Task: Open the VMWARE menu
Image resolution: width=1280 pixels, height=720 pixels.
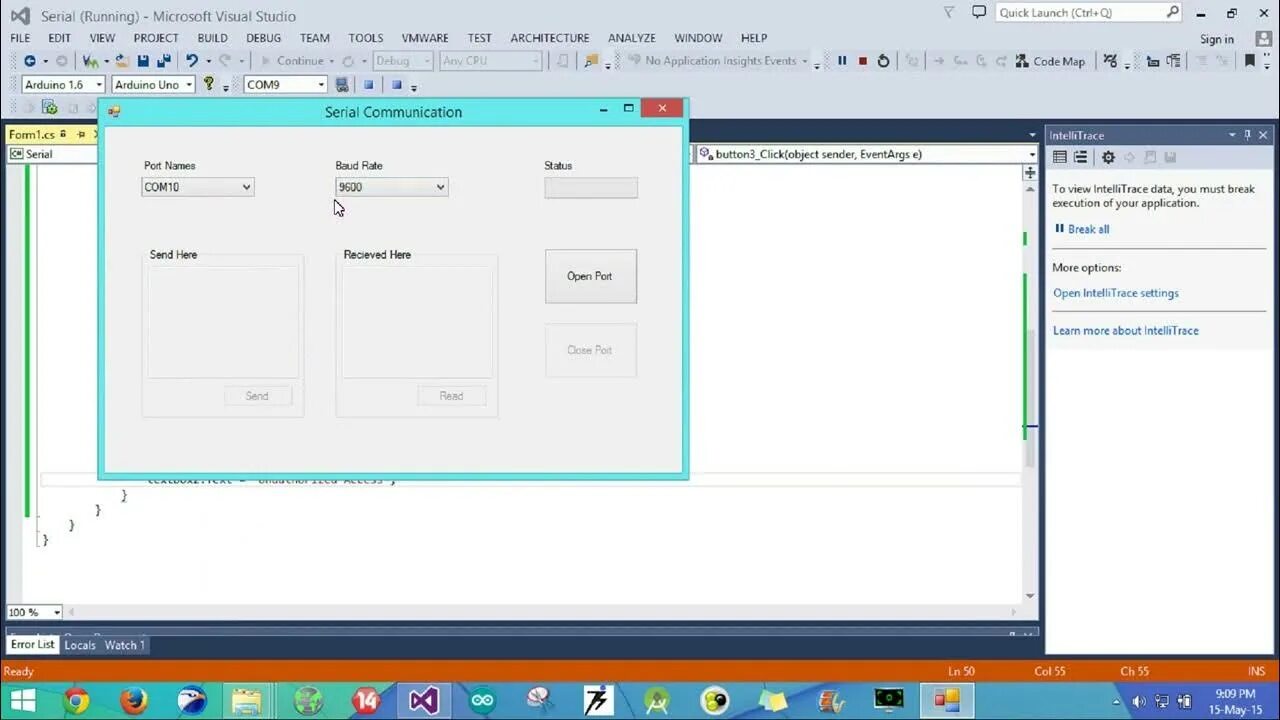Action: point(425,38)
